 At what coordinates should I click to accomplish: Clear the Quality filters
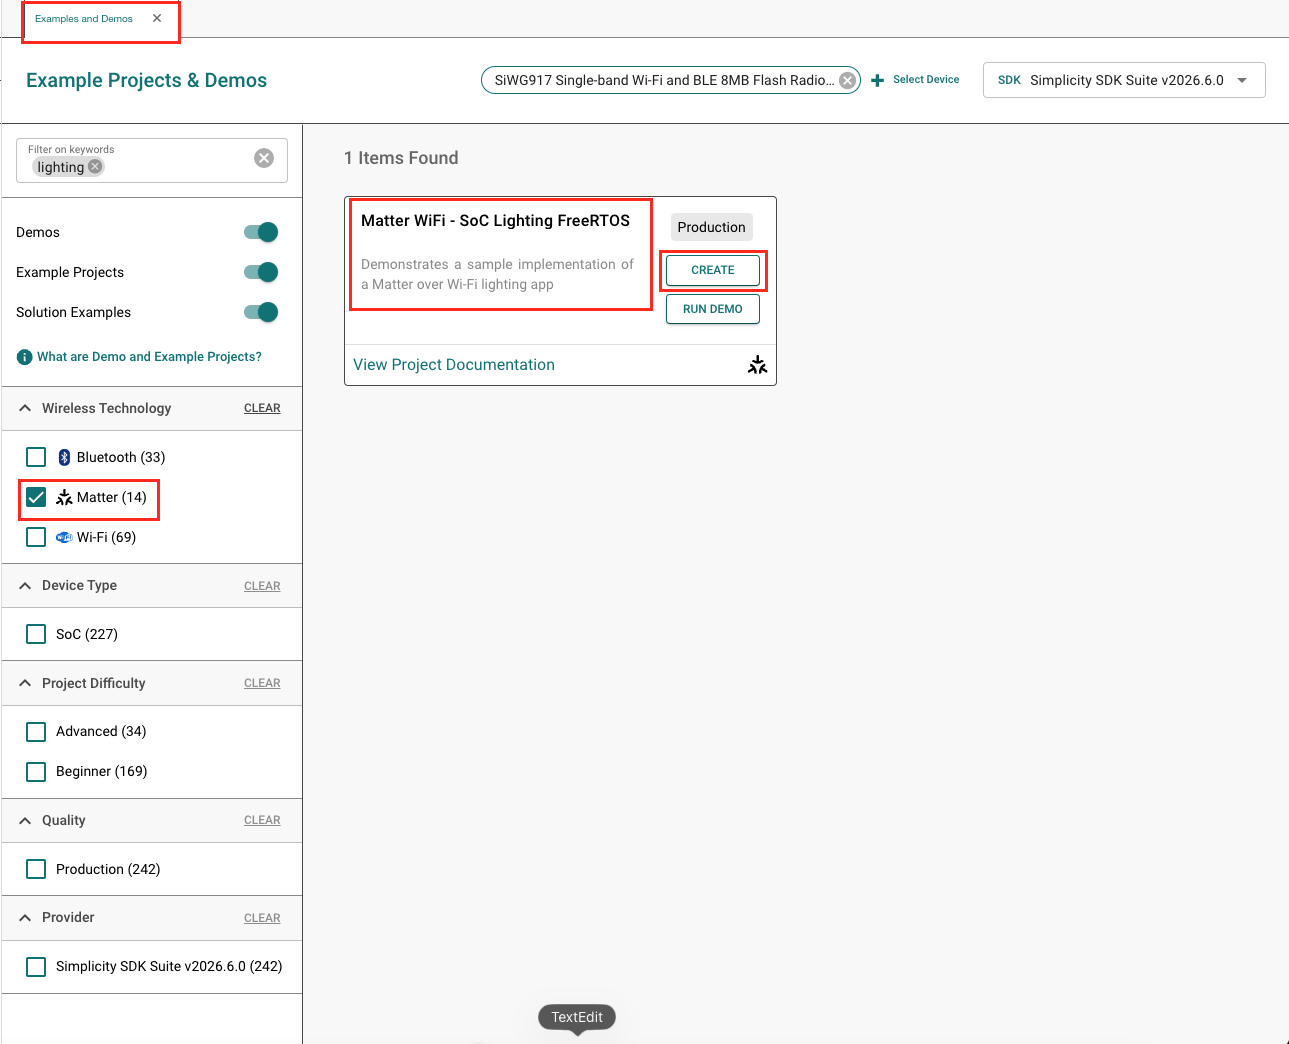click(x=262, y=820)
